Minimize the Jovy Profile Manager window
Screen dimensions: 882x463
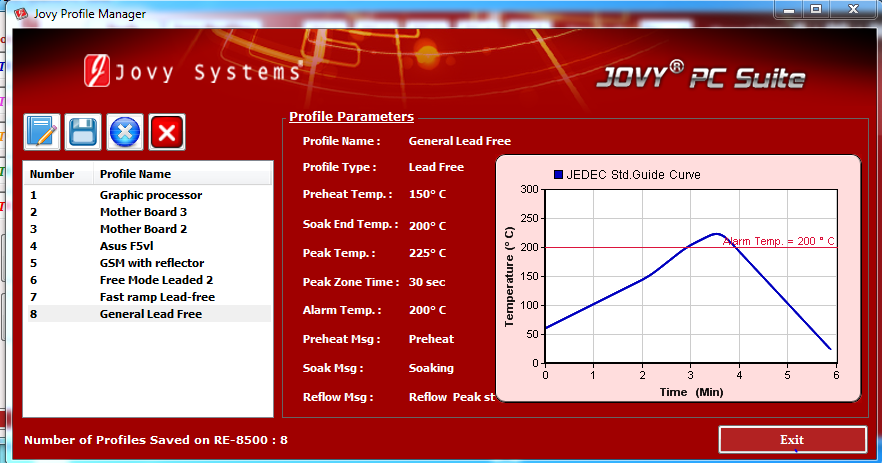point(789,9)
